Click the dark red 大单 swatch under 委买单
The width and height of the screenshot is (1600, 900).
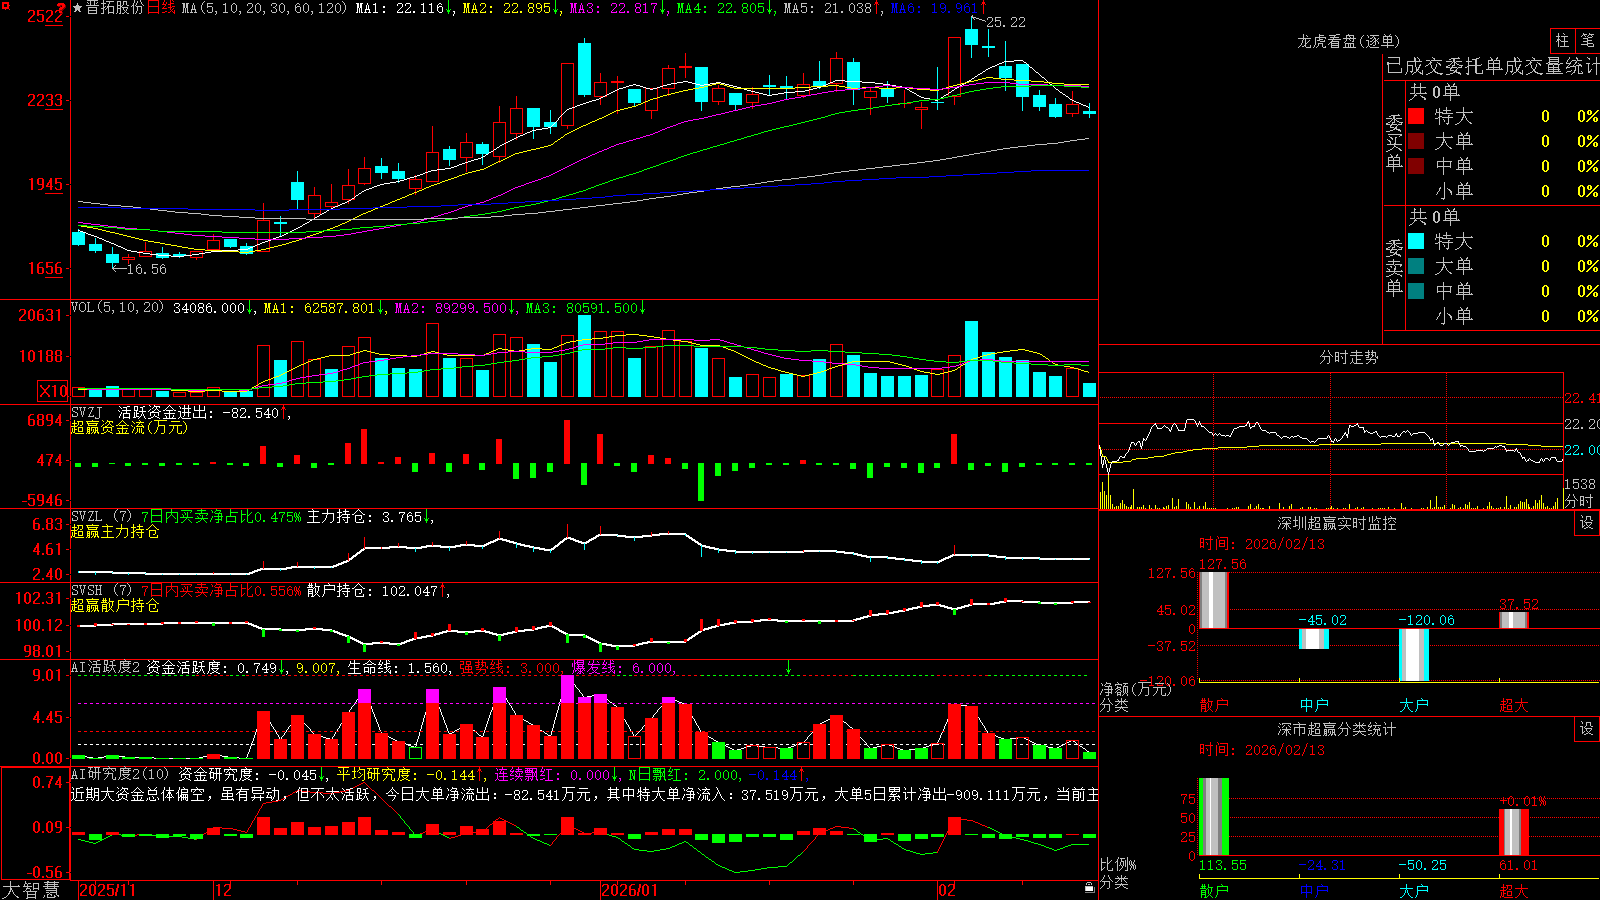click(1416, 141)
